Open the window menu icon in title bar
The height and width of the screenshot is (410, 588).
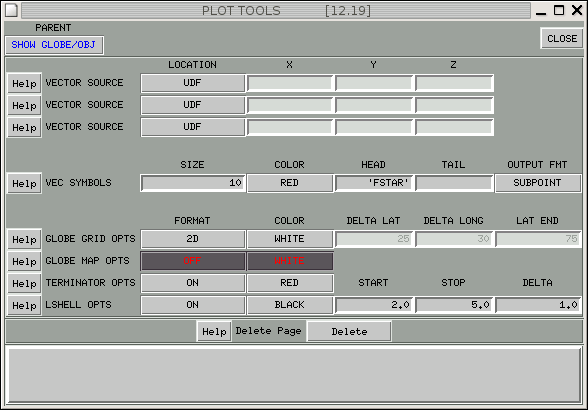pos(11,11)
